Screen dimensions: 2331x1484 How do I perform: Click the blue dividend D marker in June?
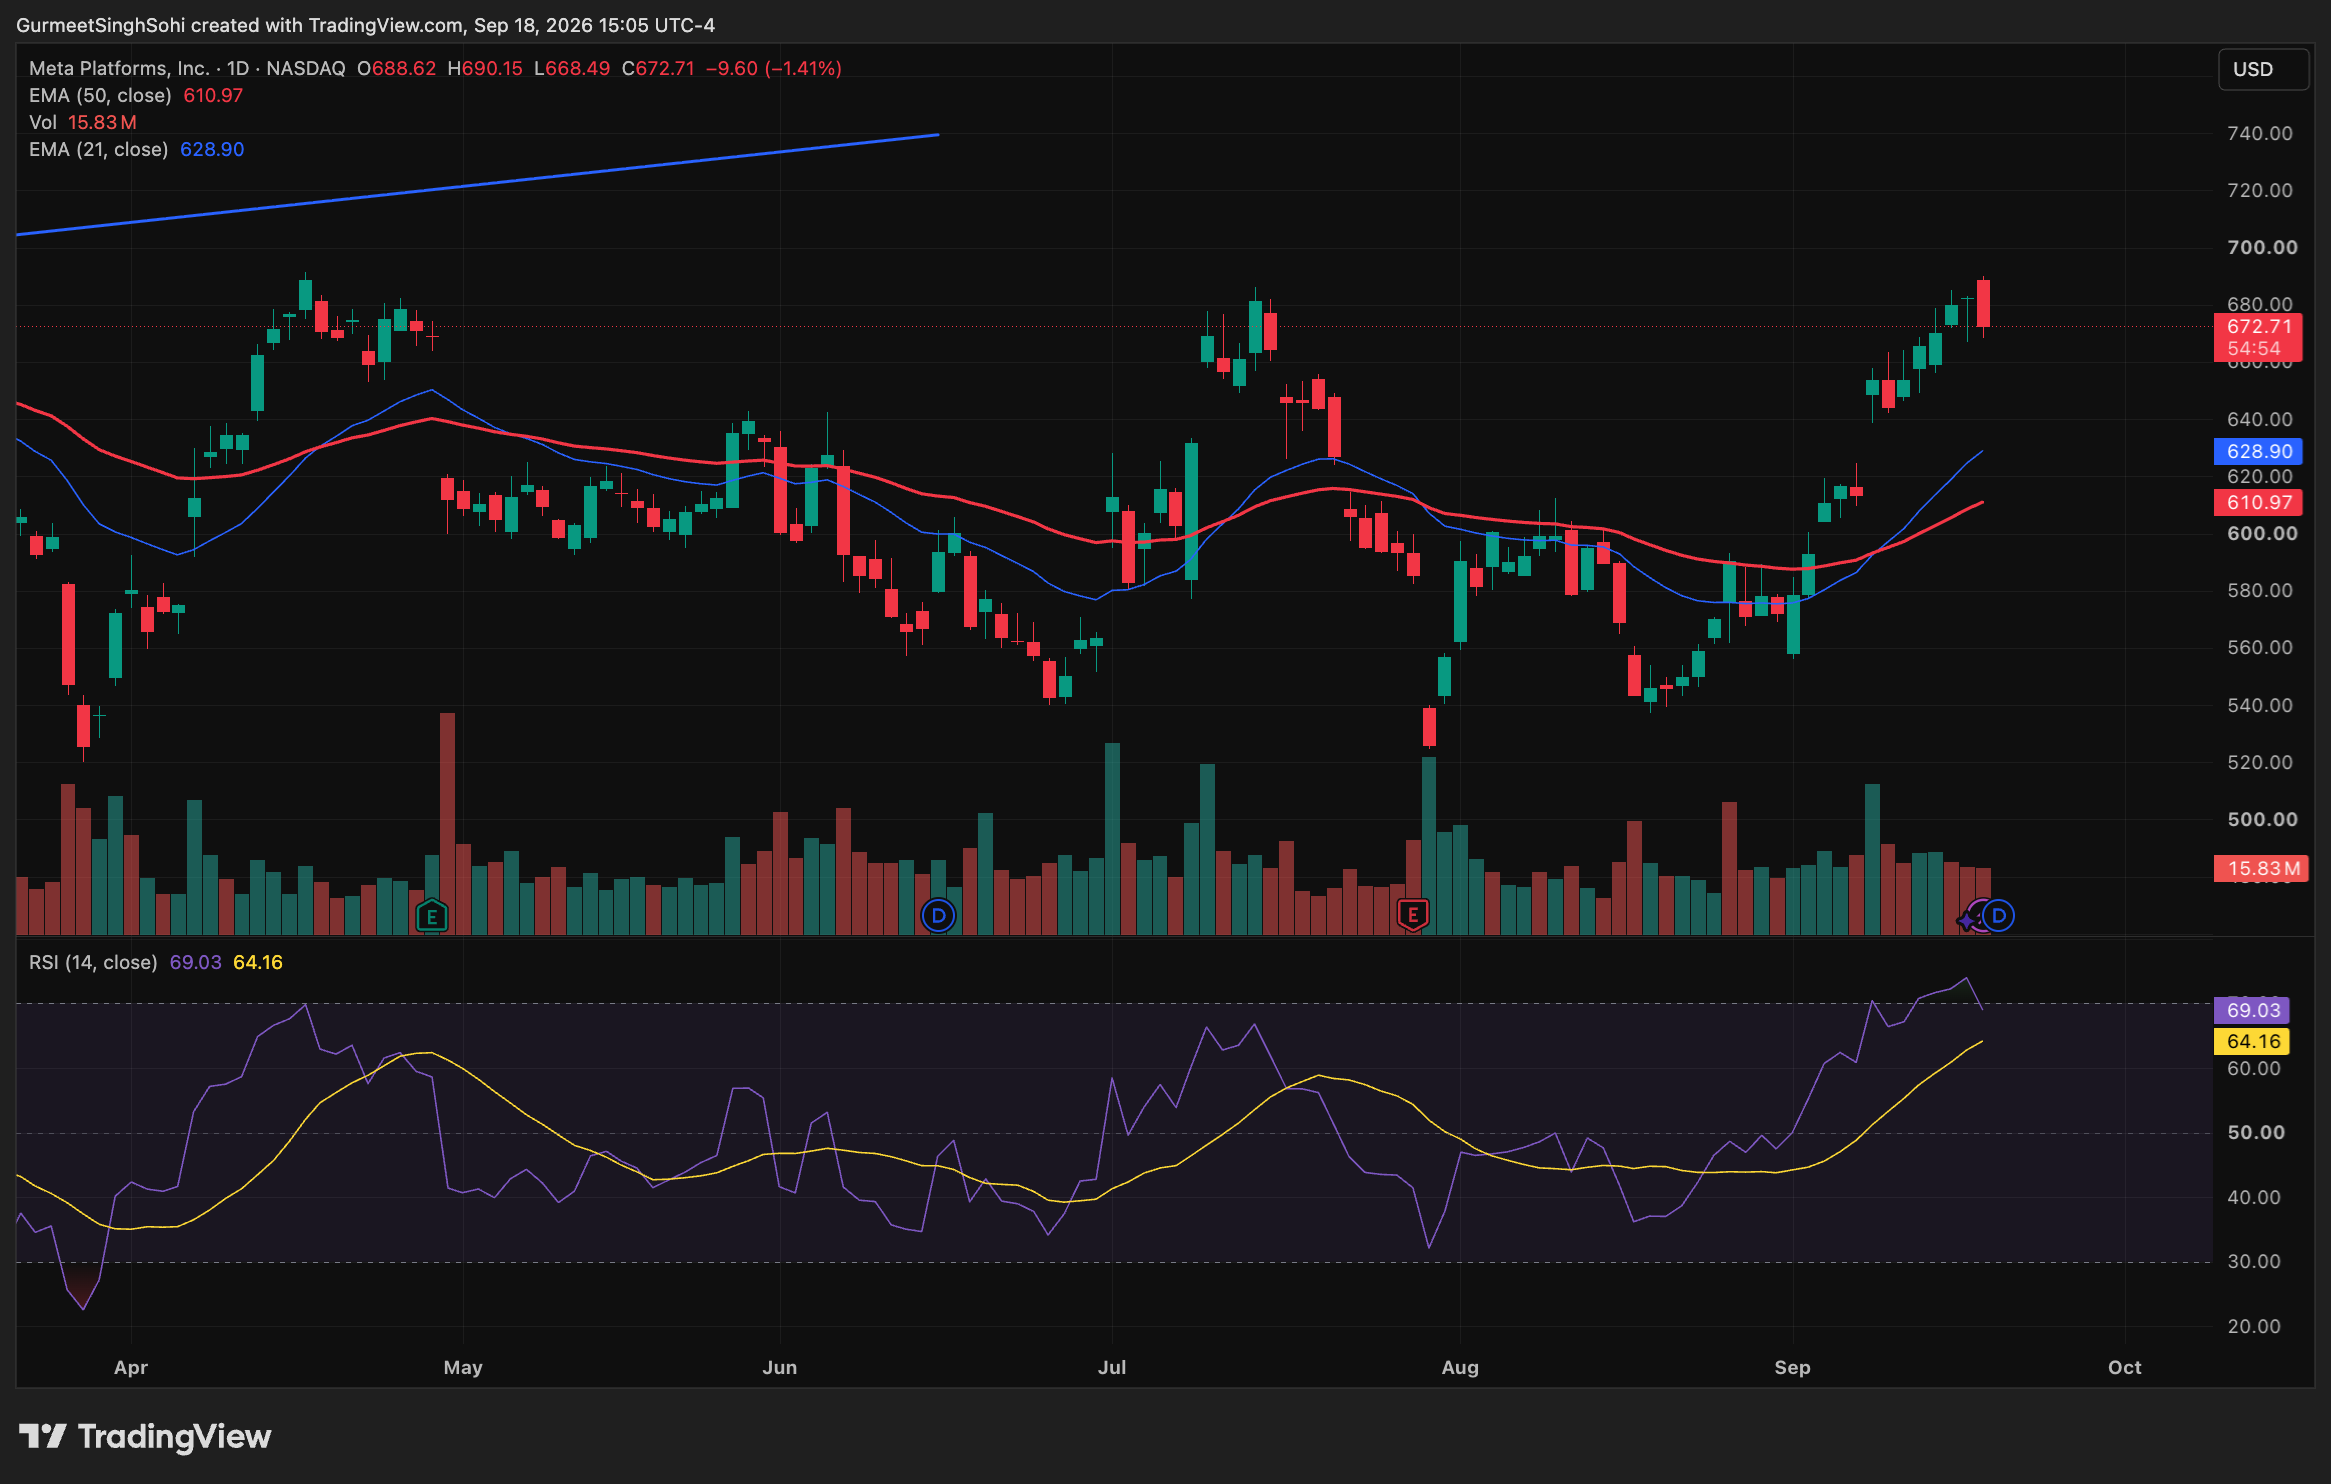[938, 915]
